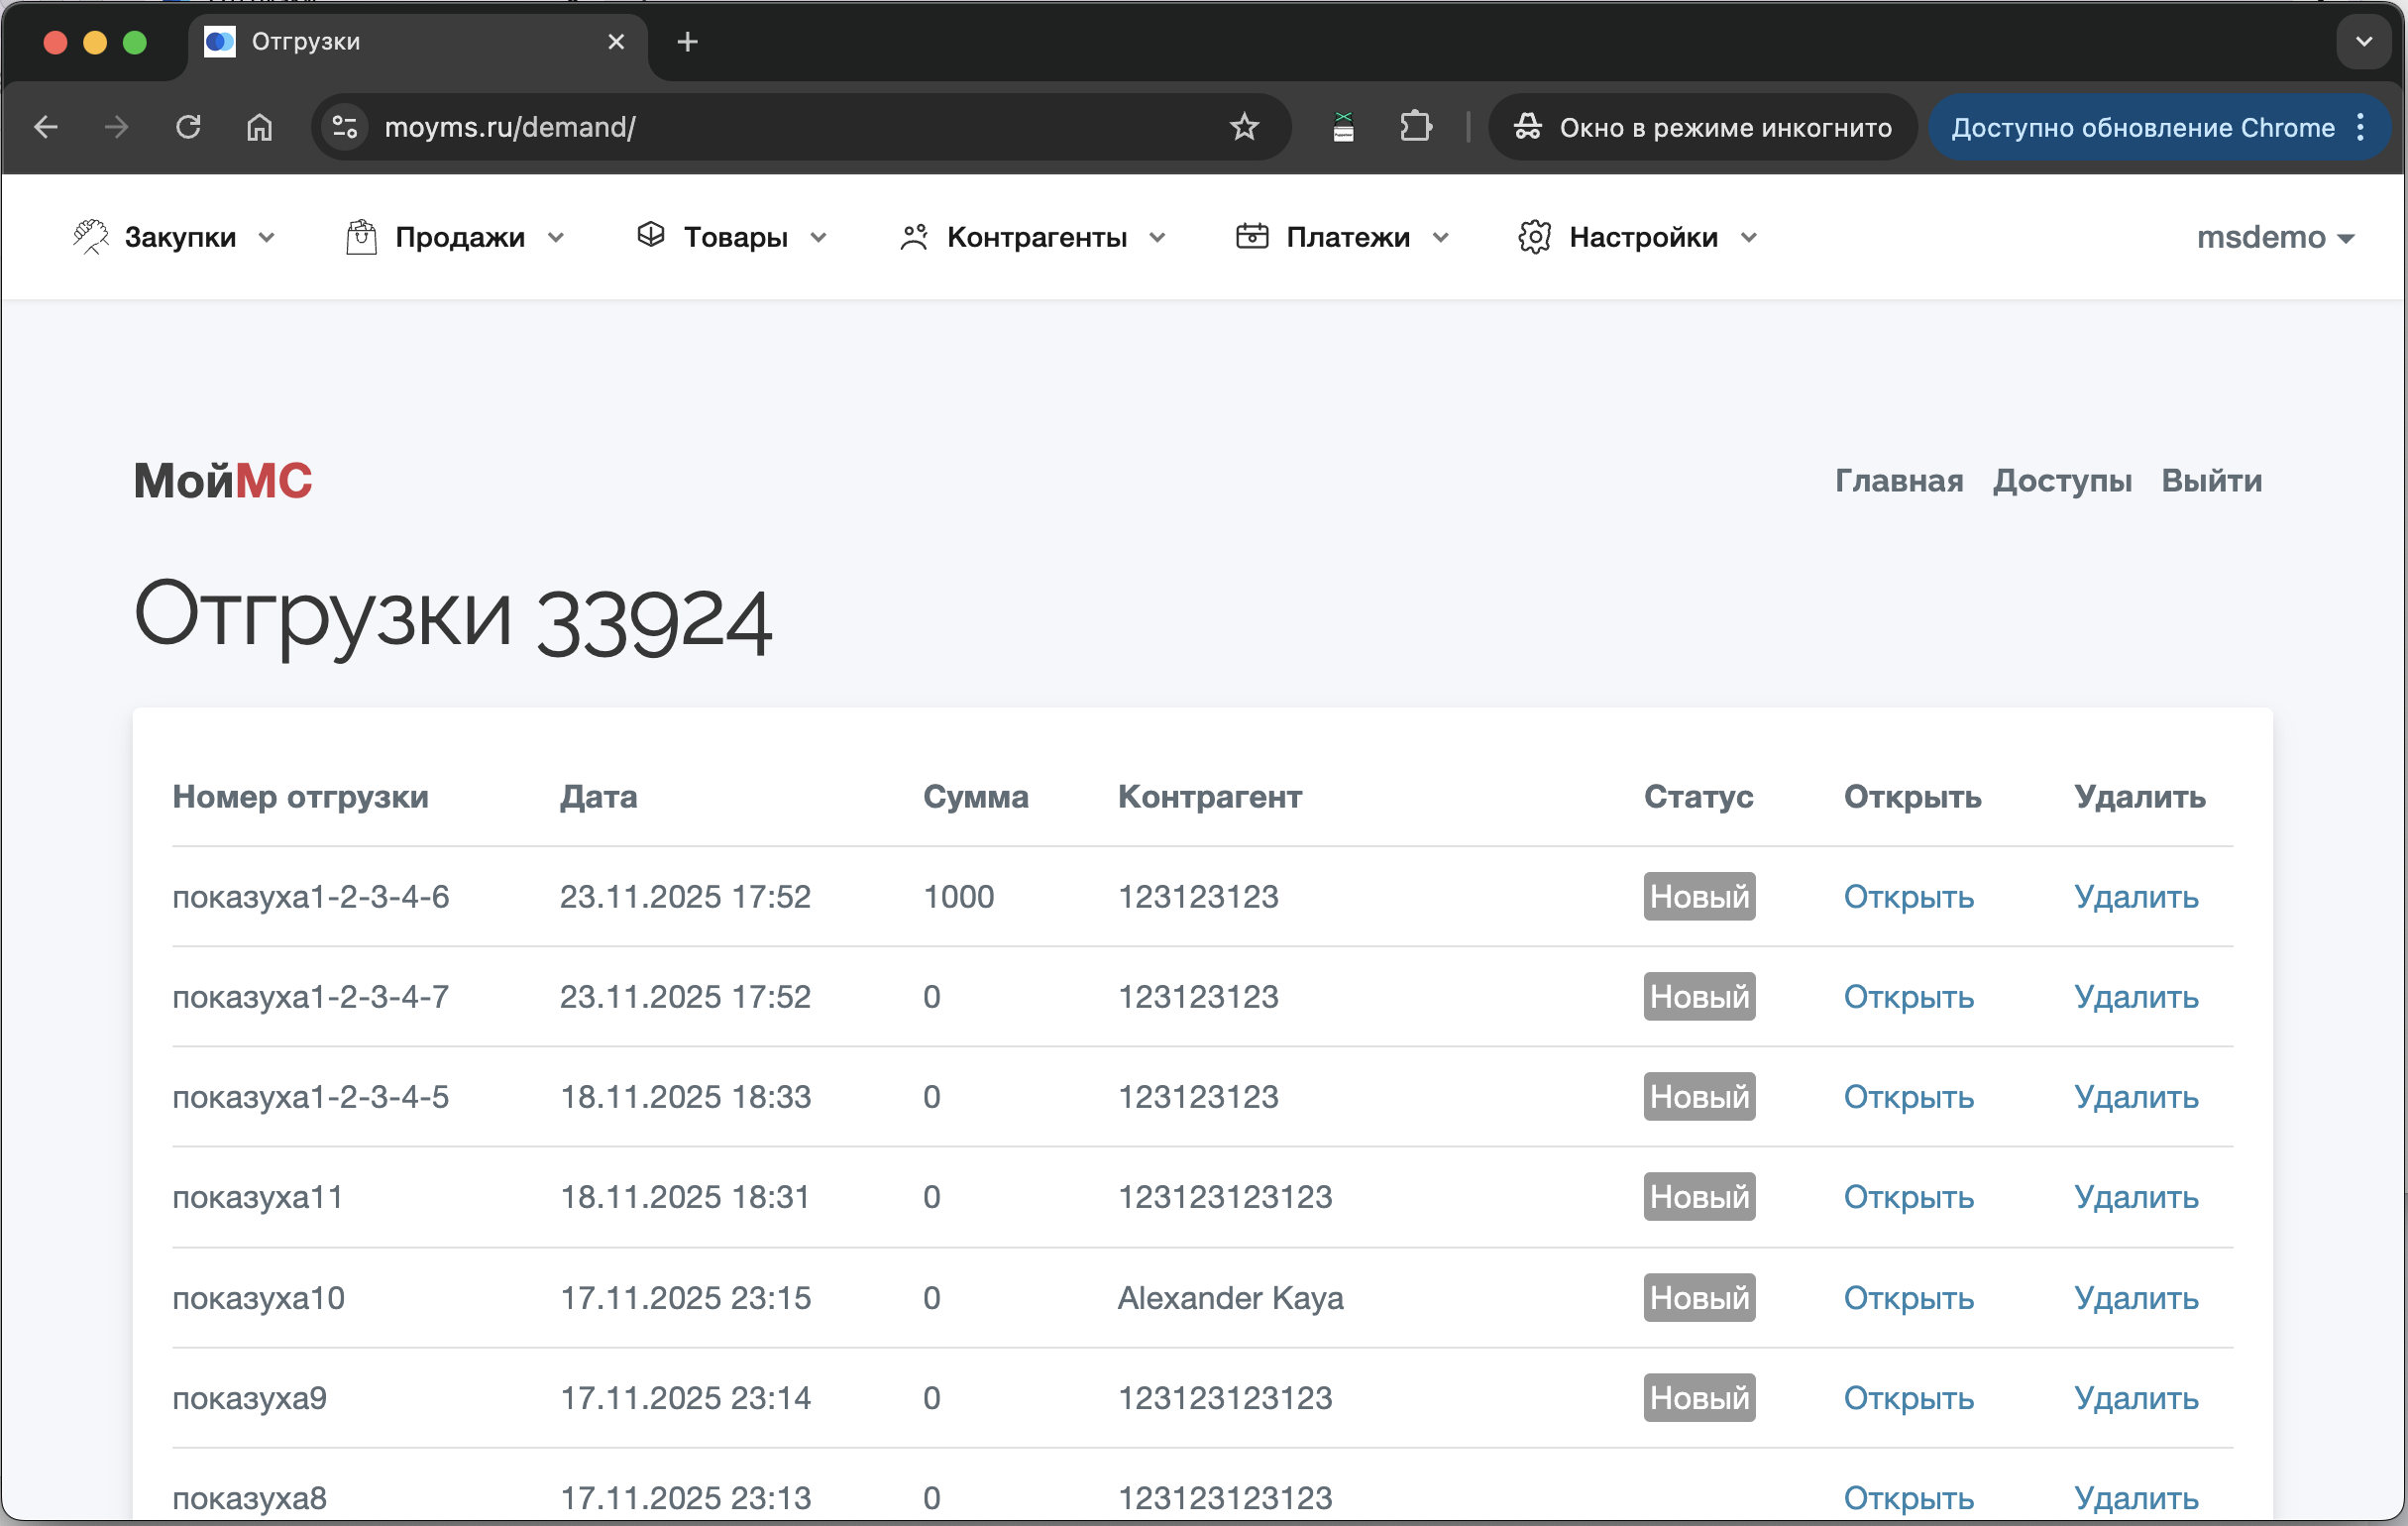Open a new browser tab
Screen dimensions: 2408x1526
coord(687,42)
